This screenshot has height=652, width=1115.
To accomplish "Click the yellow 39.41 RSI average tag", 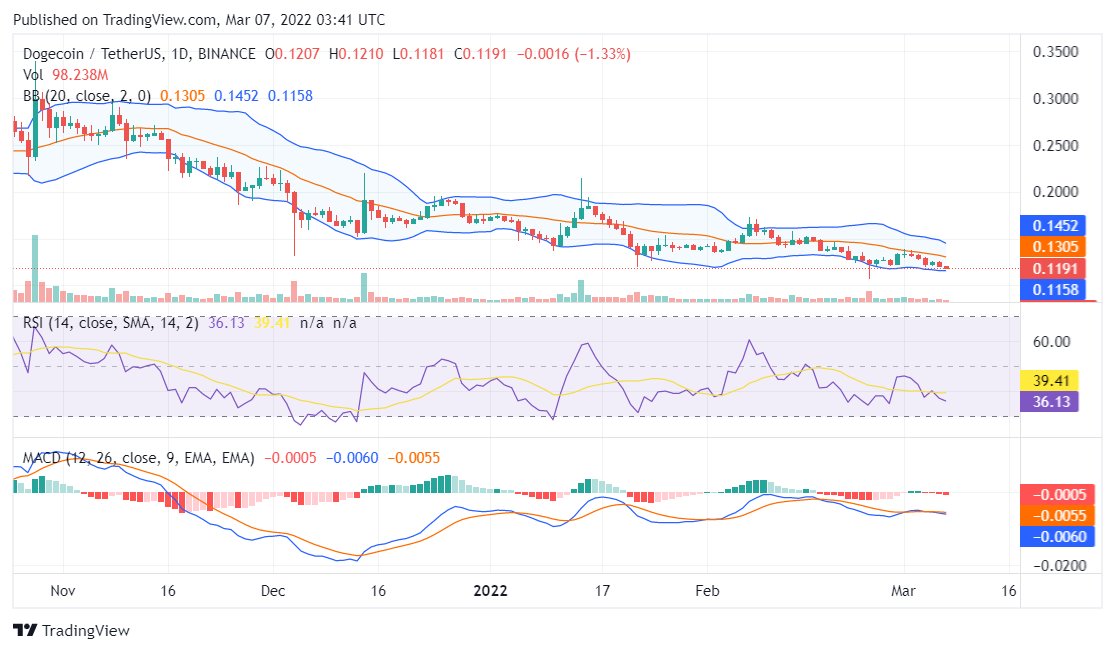I will point(1056,380).
